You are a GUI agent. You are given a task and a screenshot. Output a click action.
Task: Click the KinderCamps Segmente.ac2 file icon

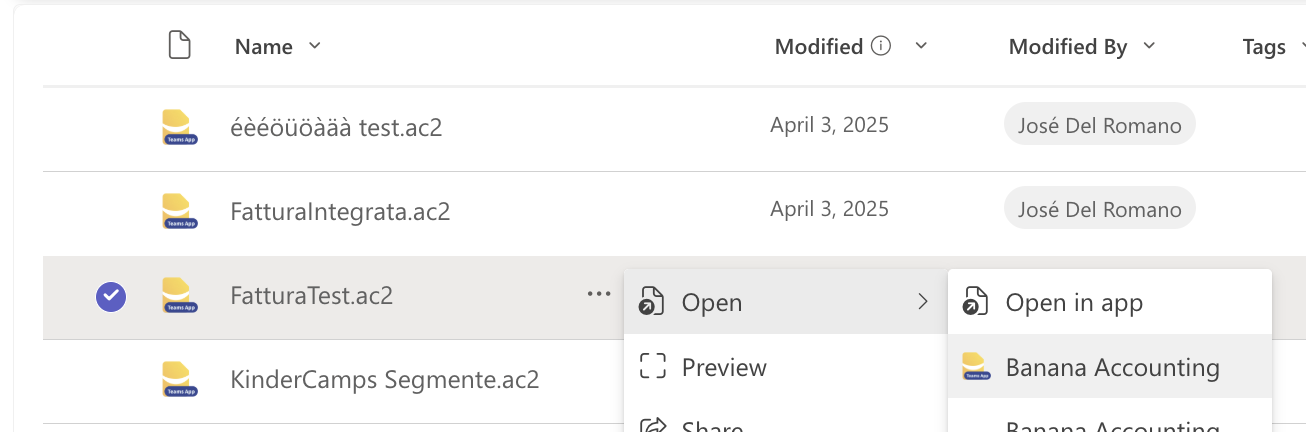(x=179, y=380)
